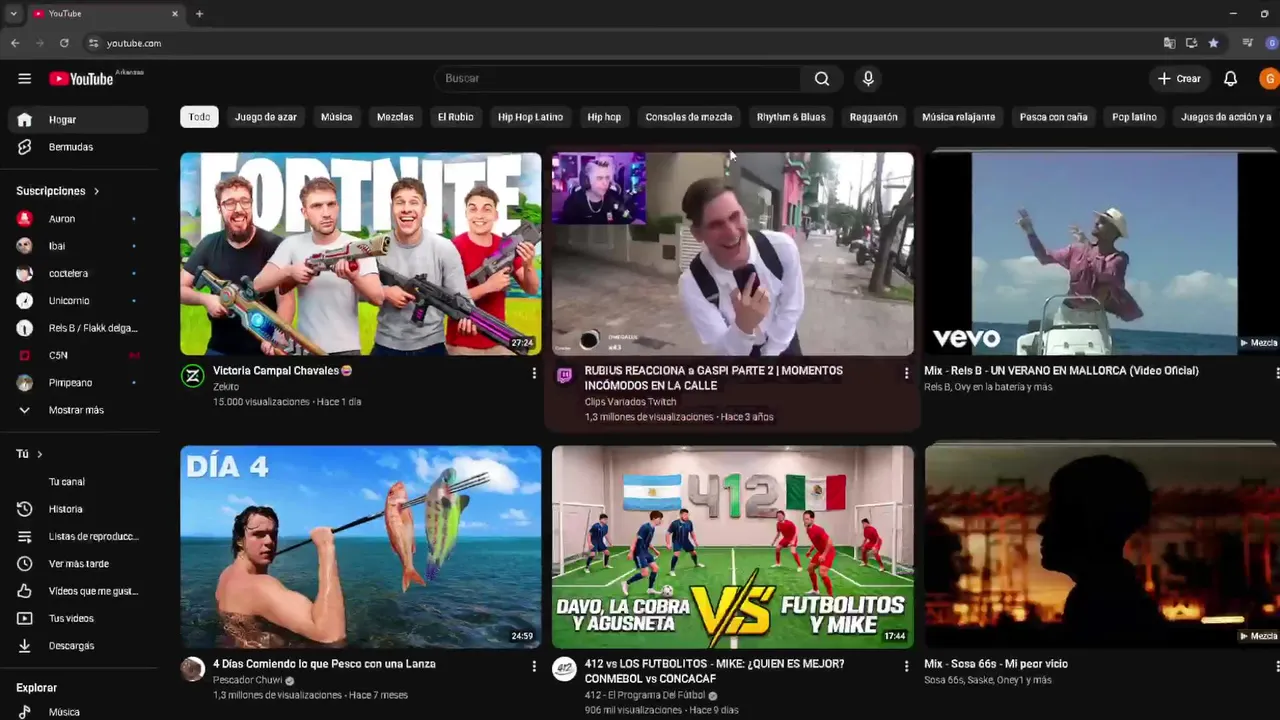Go to Hogar in sidebar
The width and height of the screenshot is (1280, 720).
(x=79, y=119)
